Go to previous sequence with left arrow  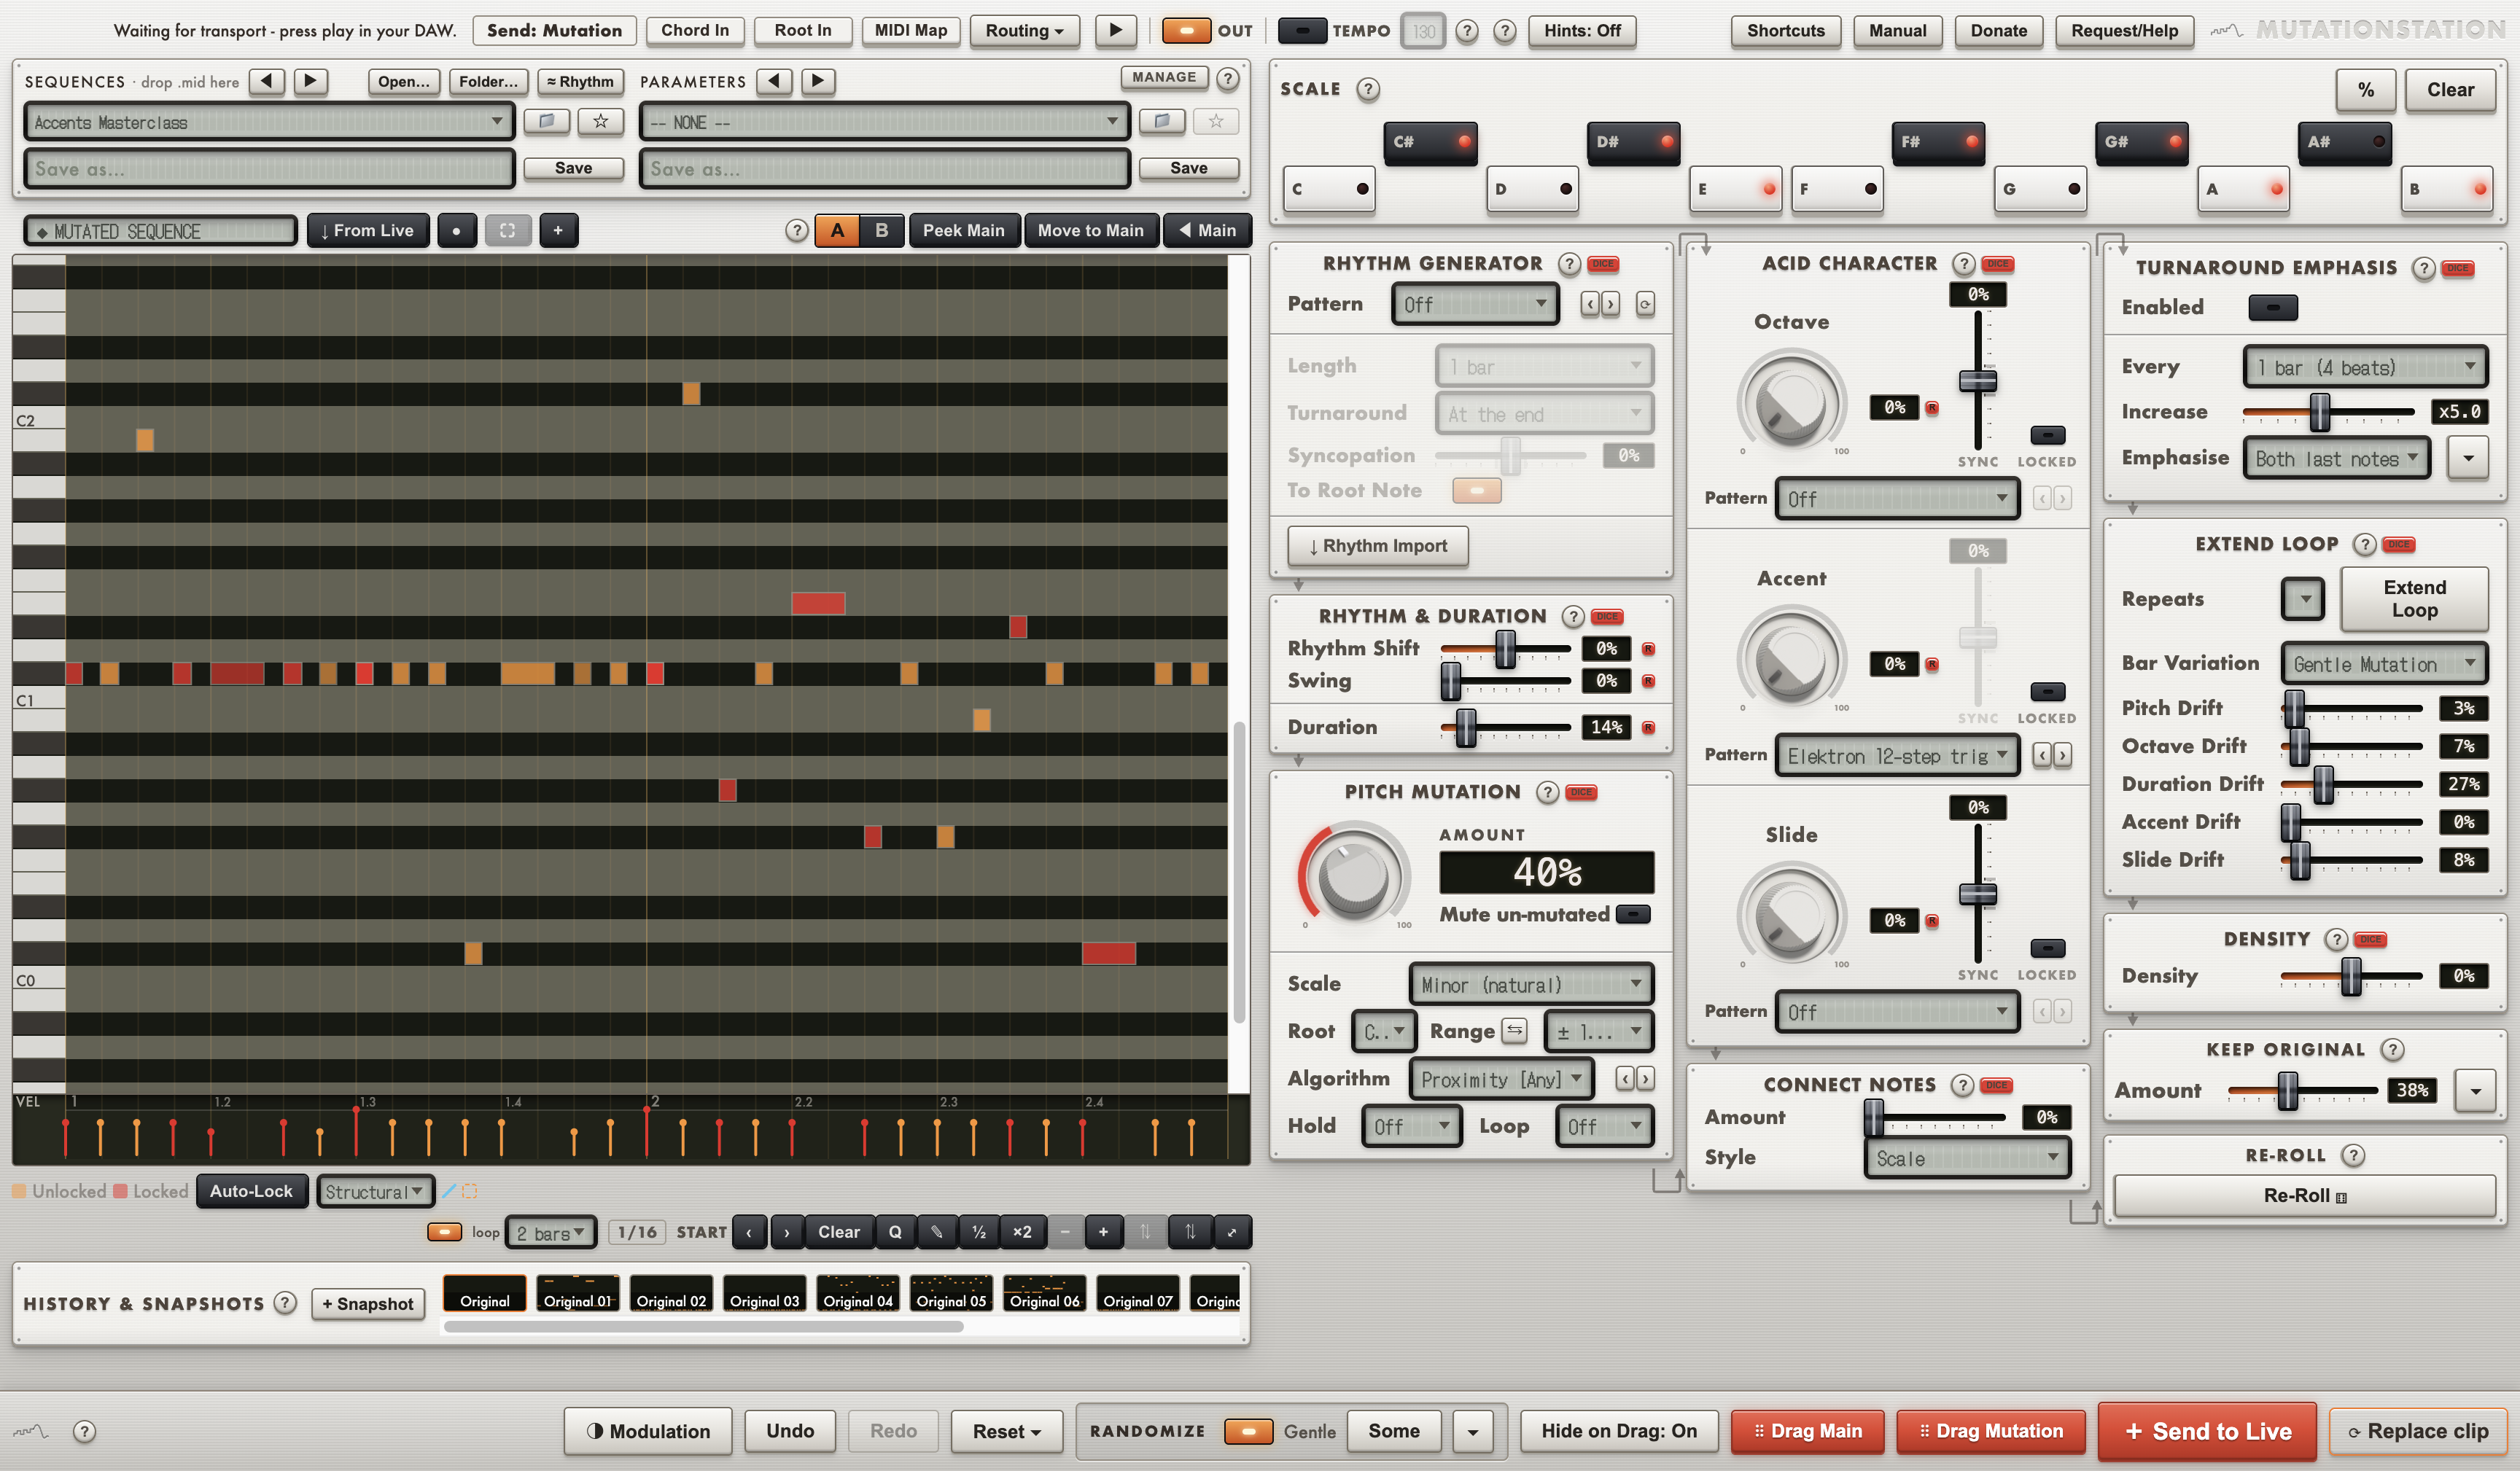click(266, 81)
